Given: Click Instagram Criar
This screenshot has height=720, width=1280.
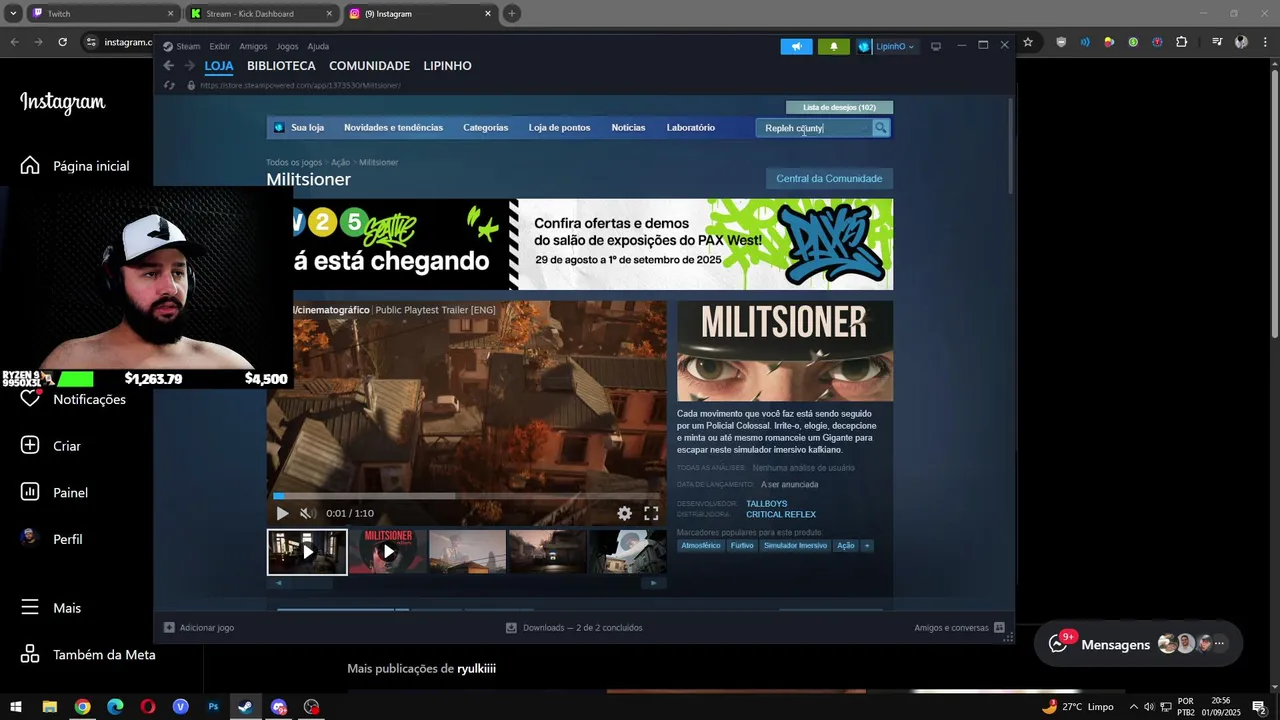Looking at the screenshot, I should coord(51,446).
